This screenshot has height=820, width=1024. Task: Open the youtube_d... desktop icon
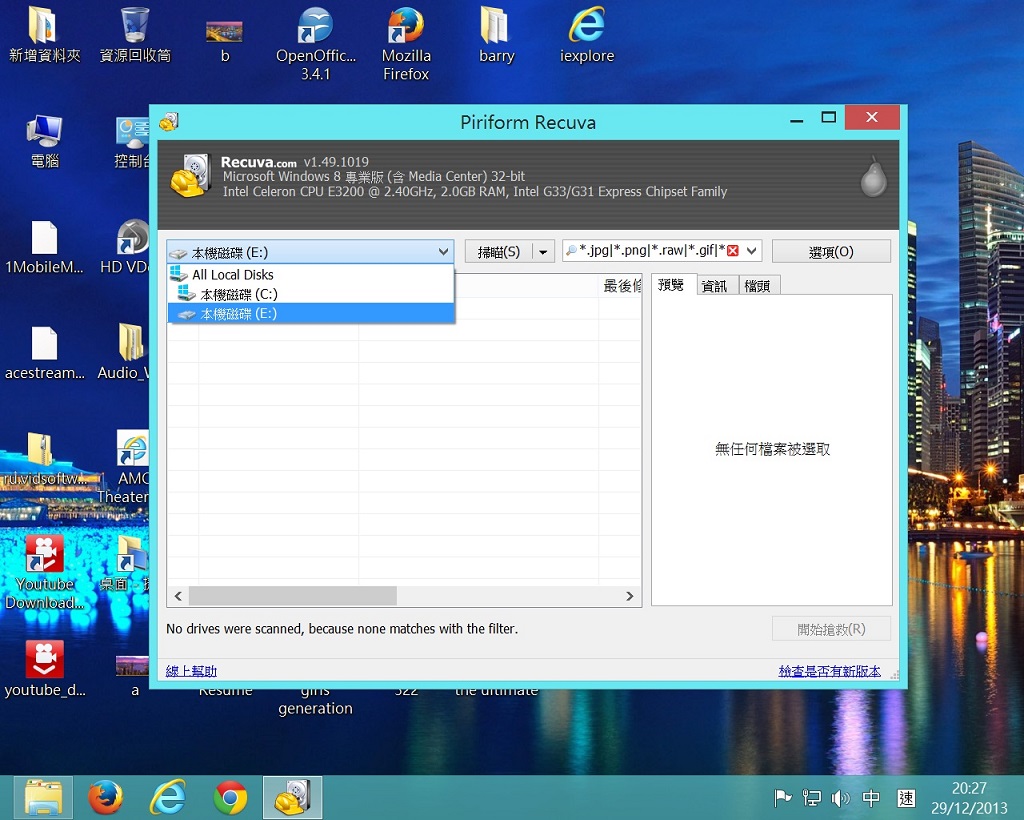pos(44,669)
